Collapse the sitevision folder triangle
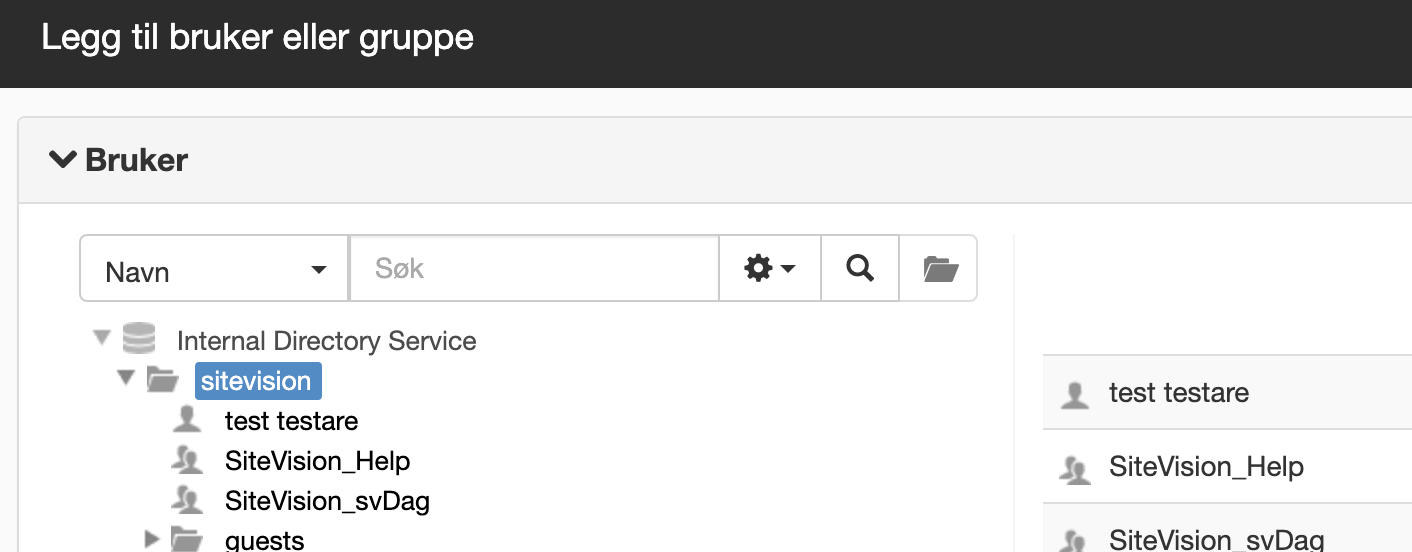This screenshot has height=552, width=1412. click(x=125, y=378)
